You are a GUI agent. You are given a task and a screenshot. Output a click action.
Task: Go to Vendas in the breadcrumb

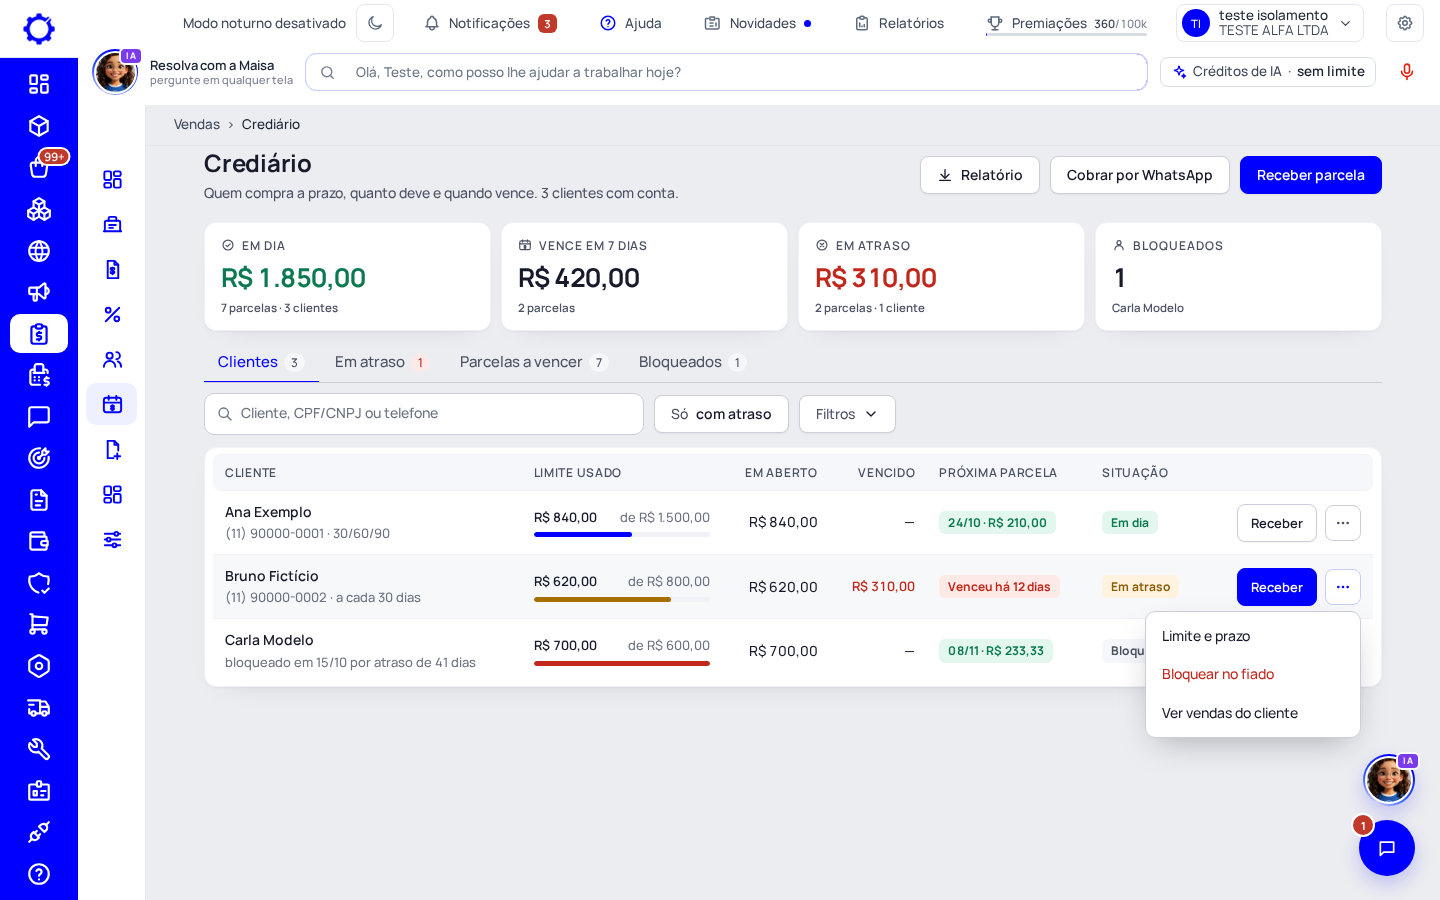click(x=197, y=124)
